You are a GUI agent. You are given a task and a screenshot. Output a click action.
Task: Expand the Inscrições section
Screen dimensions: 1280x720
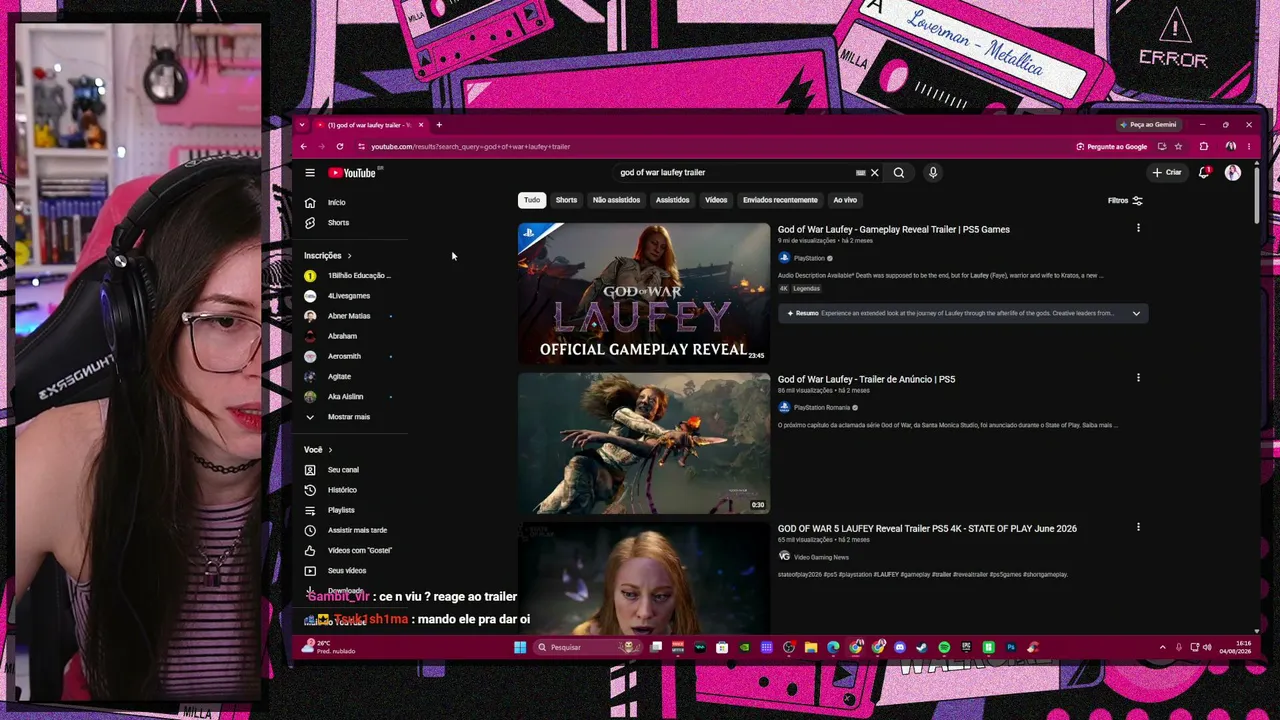tap(328, 256)
